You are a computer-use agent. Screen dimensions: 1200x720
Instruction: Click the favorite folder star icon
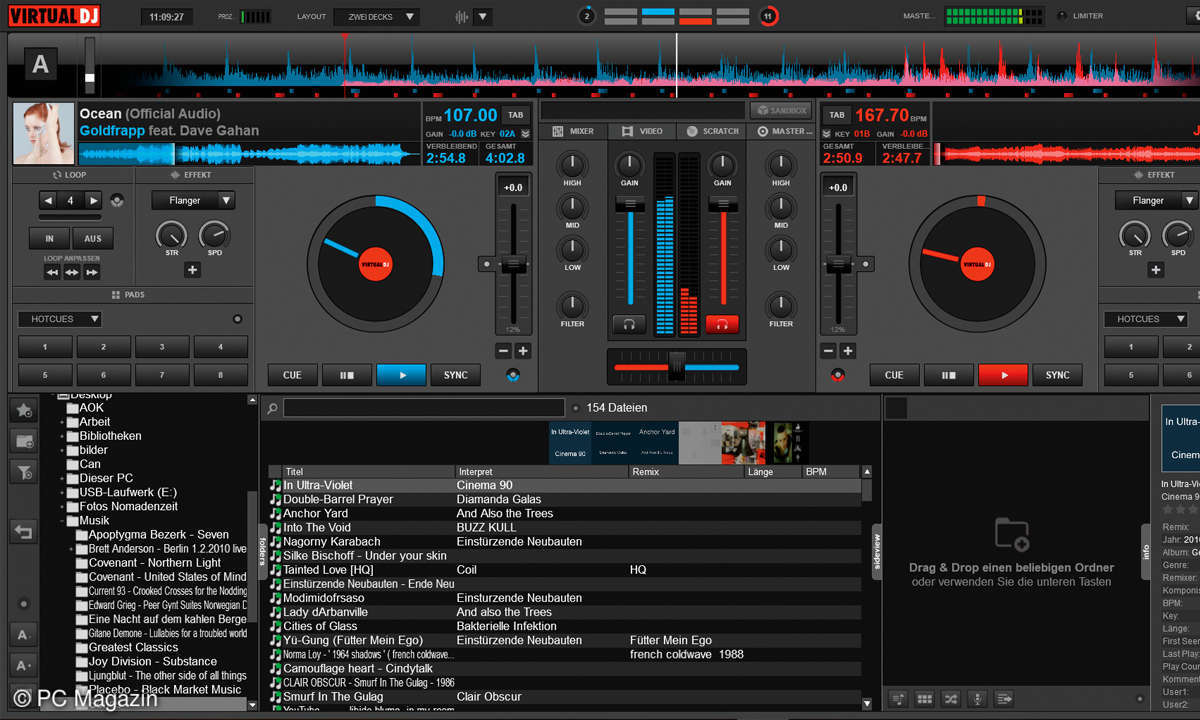pos(25,410)
